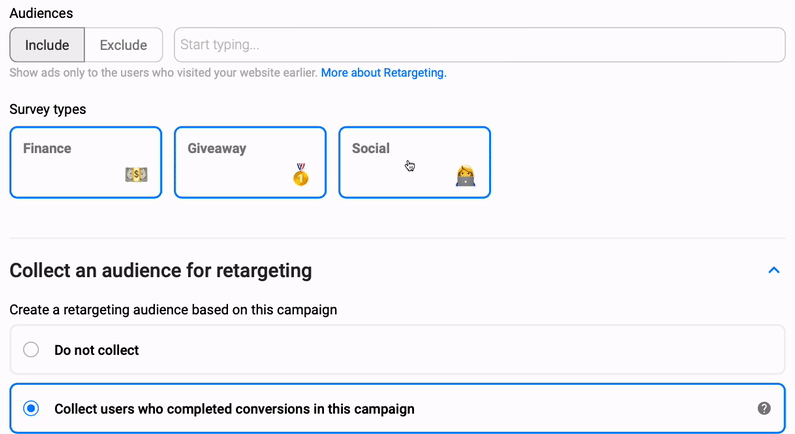Collapse the retargeting audience section chevron

coord(773,270)
